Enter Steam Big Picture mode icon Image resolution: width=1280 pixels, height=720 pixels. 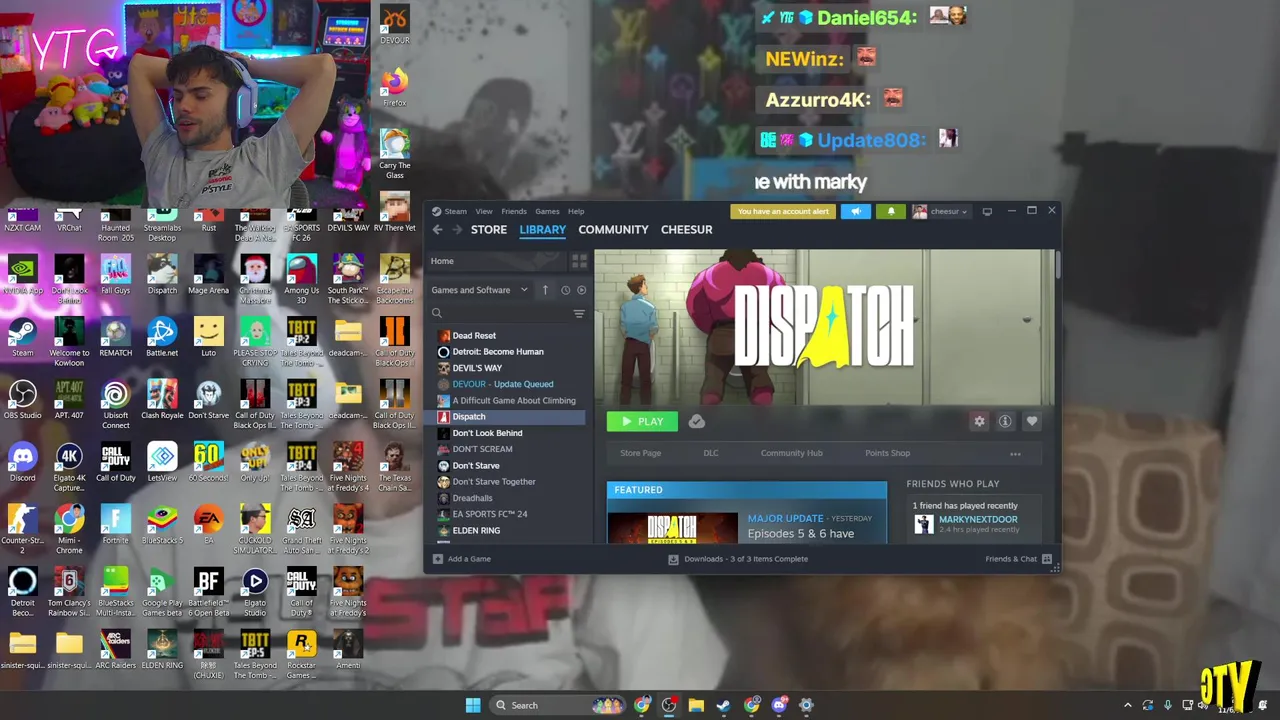tap(987, 211)
